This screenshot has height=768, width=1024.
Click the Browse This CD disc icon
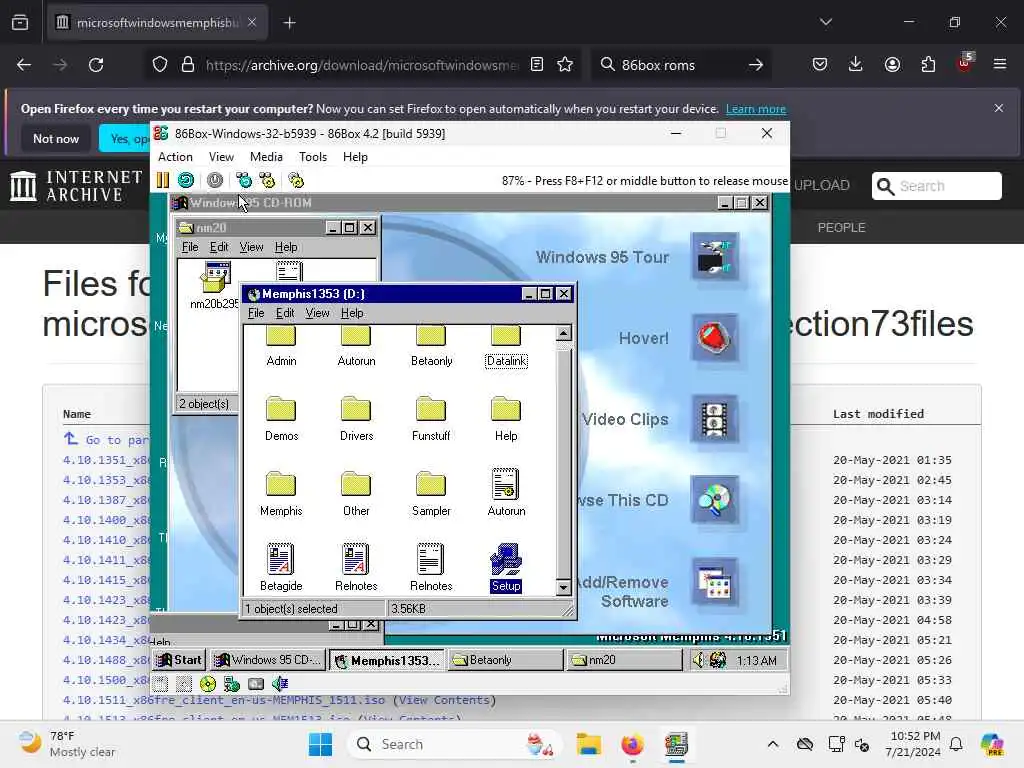[x=714, y=500]
